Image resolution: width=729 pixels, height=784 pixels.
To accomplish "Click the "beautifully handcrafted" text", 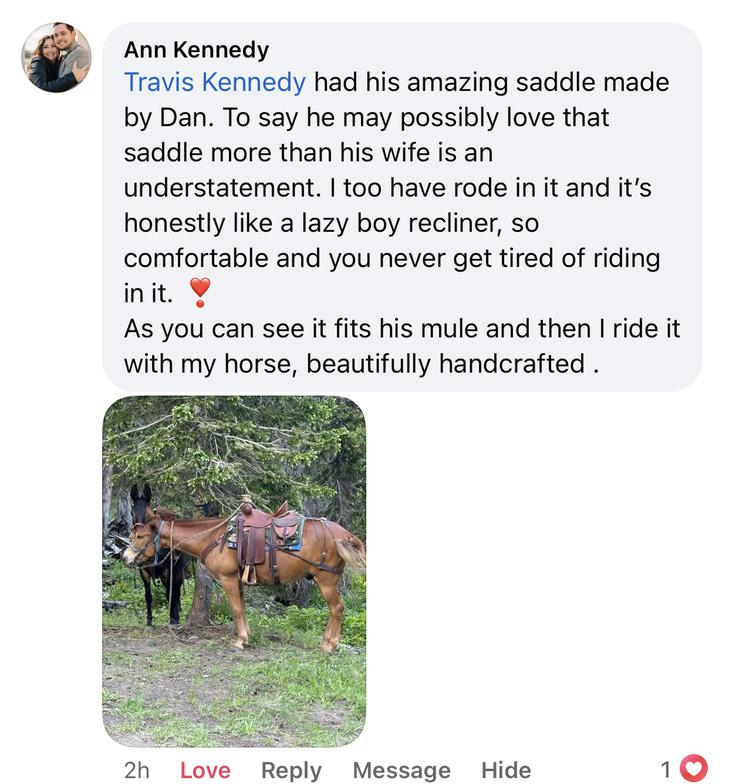I will pyautogui.click(x=445, y=363).
